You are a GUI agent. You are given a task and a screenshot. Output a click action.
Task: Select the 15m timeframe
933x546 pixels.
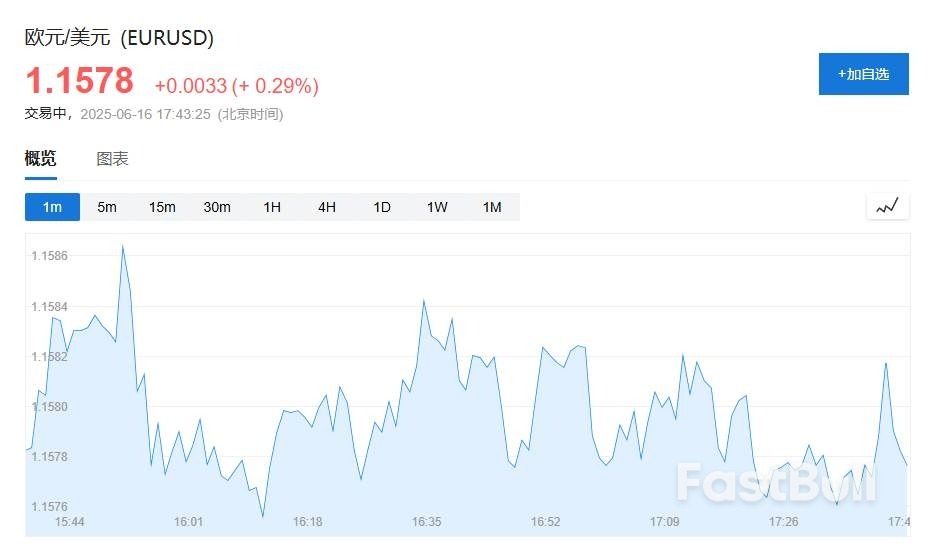click(x=162, y=207)
